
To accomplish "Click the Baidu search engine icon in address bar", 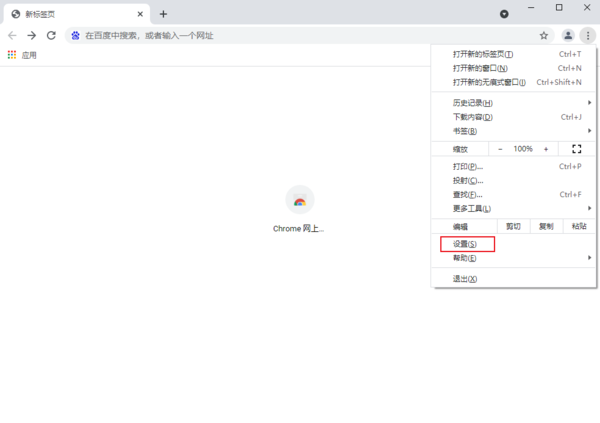I will 75,36.
